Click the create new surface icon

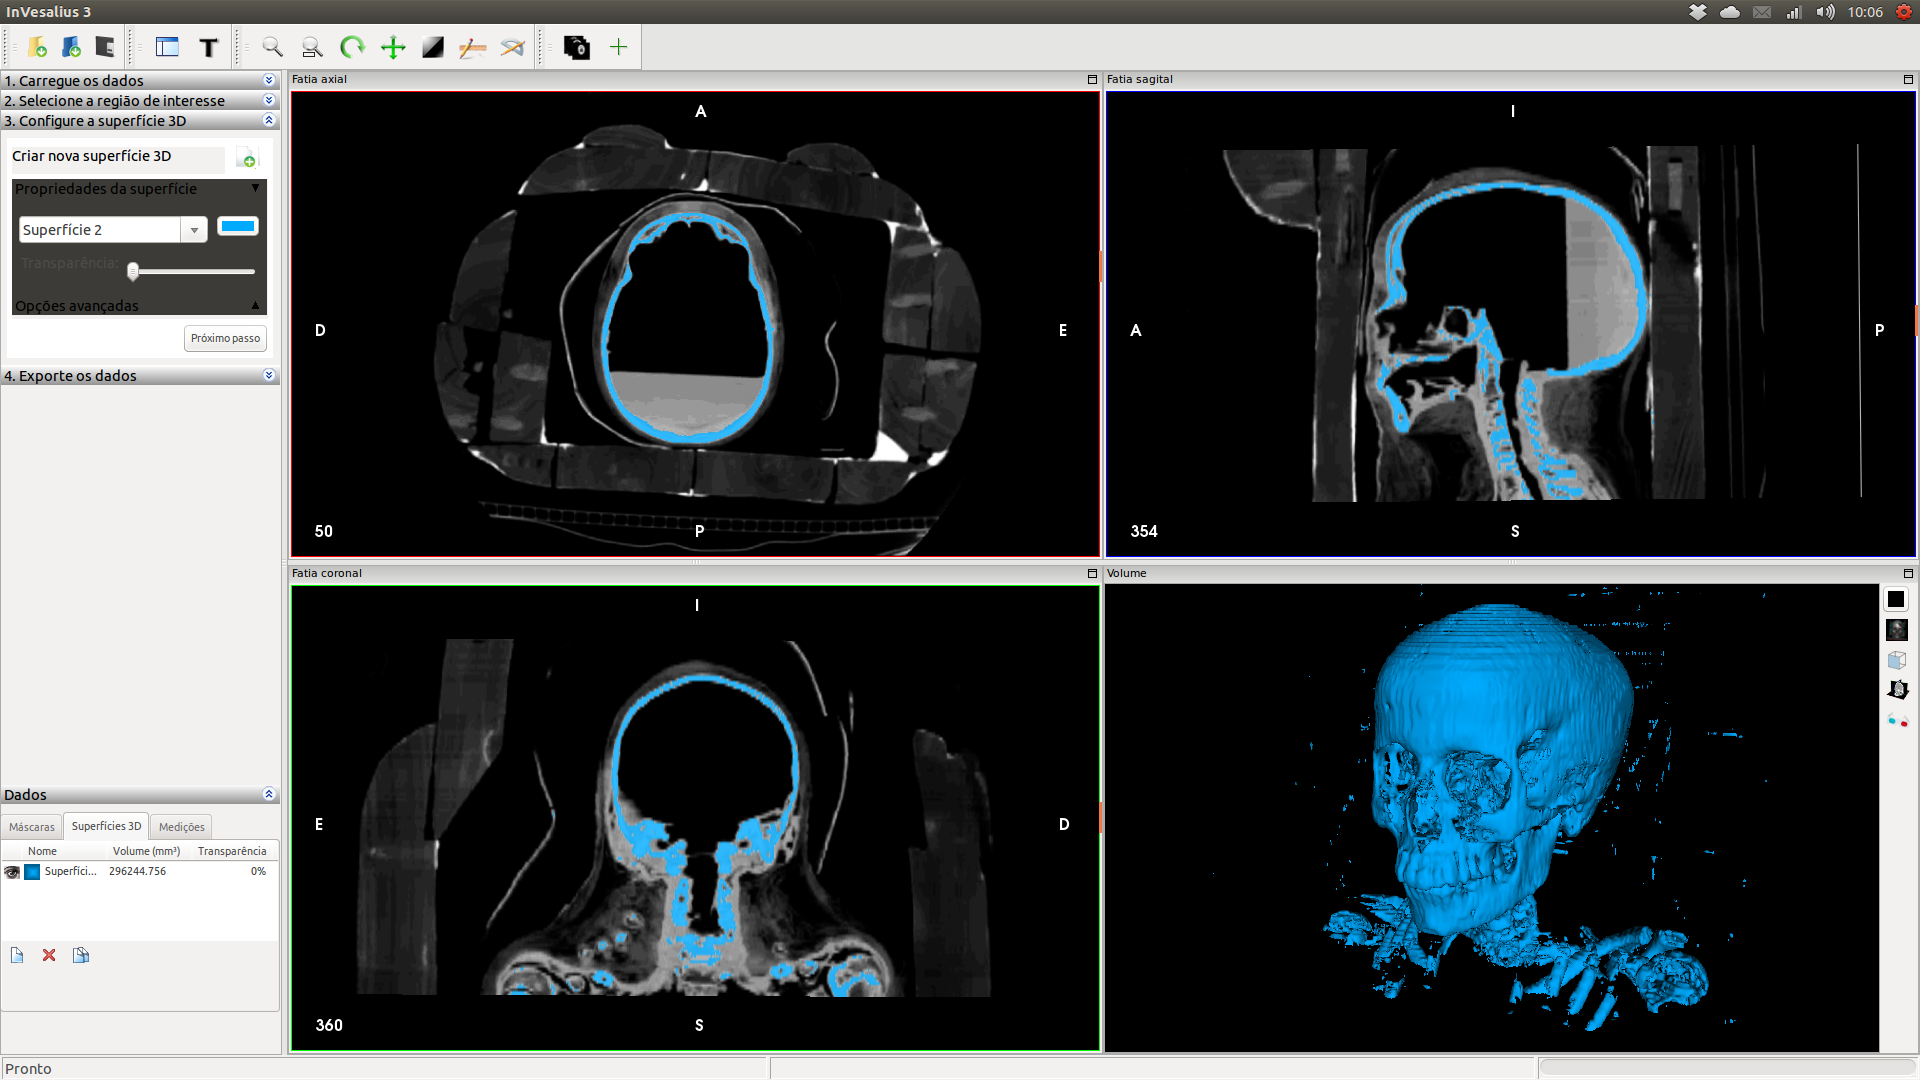pos(247,158)
